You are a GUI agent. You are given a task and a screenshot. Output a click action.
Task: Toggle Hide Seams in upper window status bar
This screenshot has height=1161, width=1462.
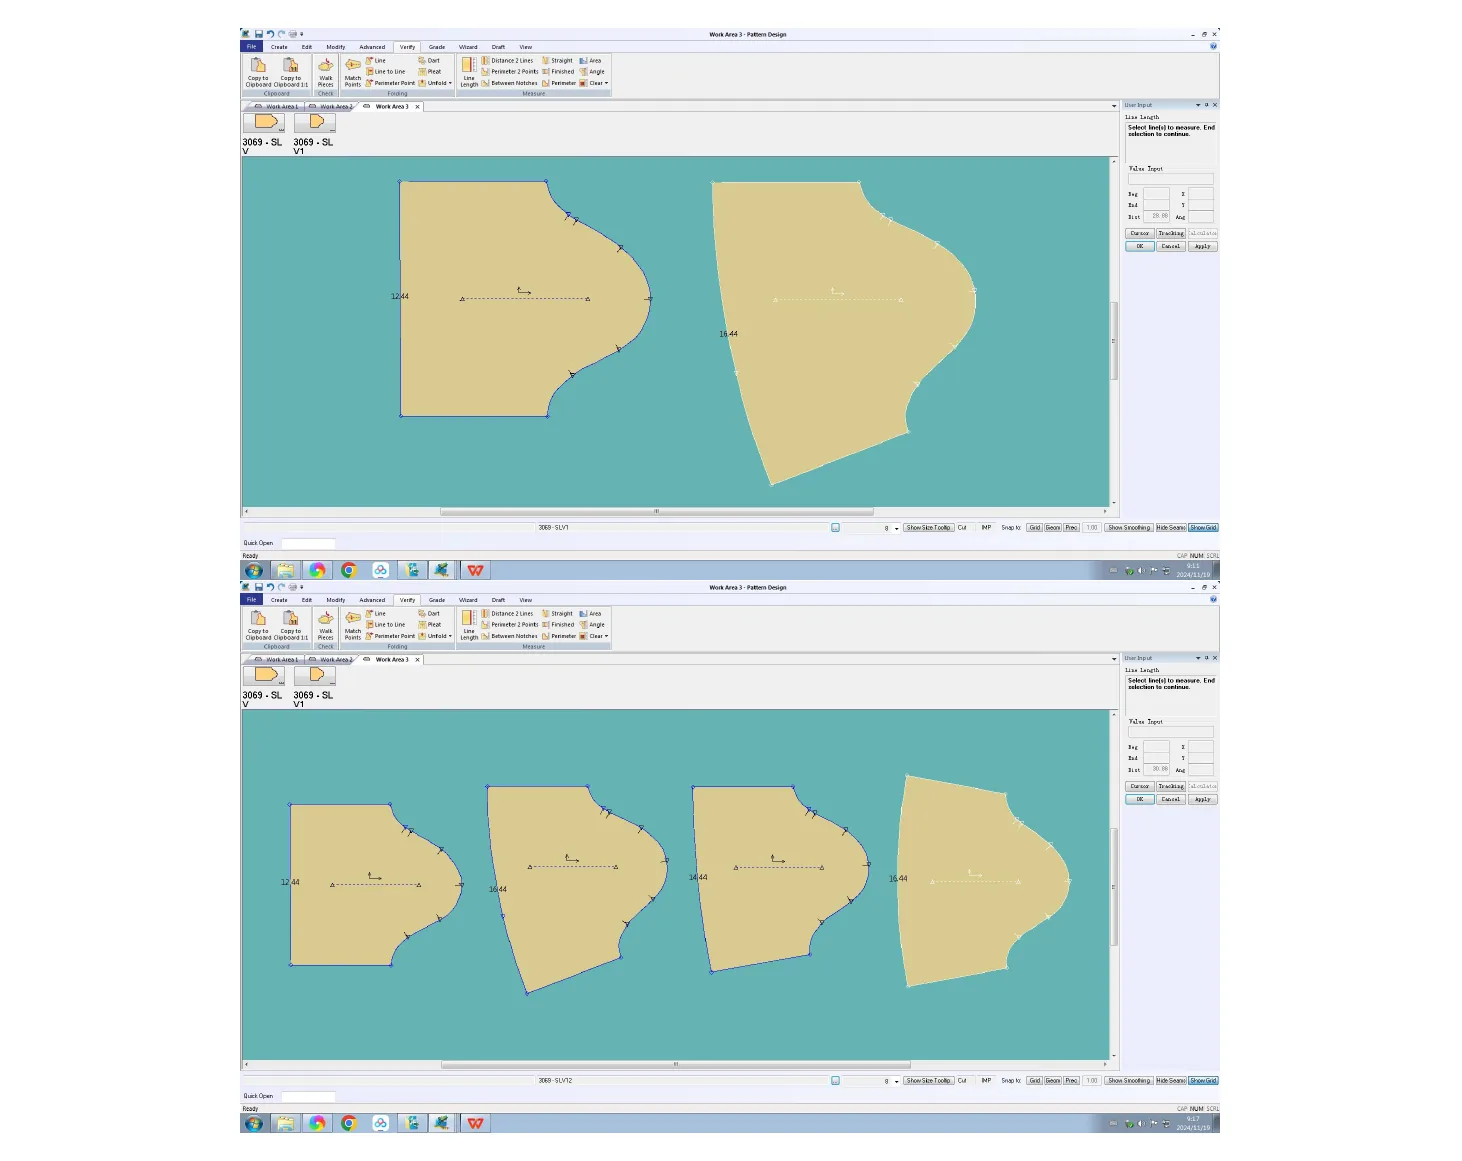1171,528
